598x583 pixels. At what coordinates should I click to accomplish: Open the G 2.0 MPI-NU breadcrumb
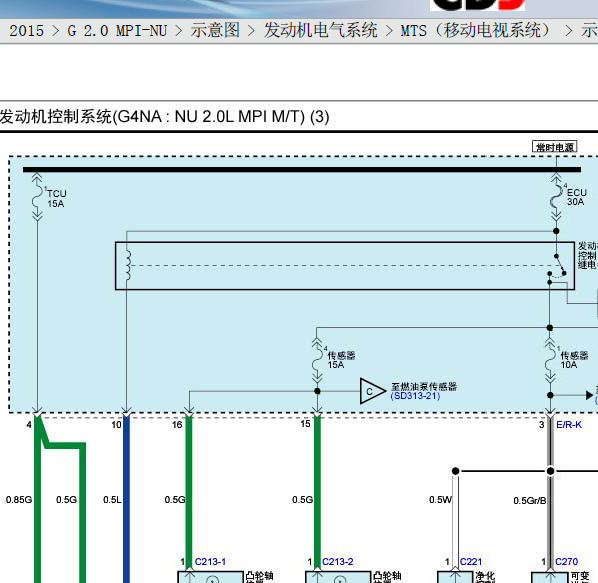pyautogui.click(x=117, y=31)
